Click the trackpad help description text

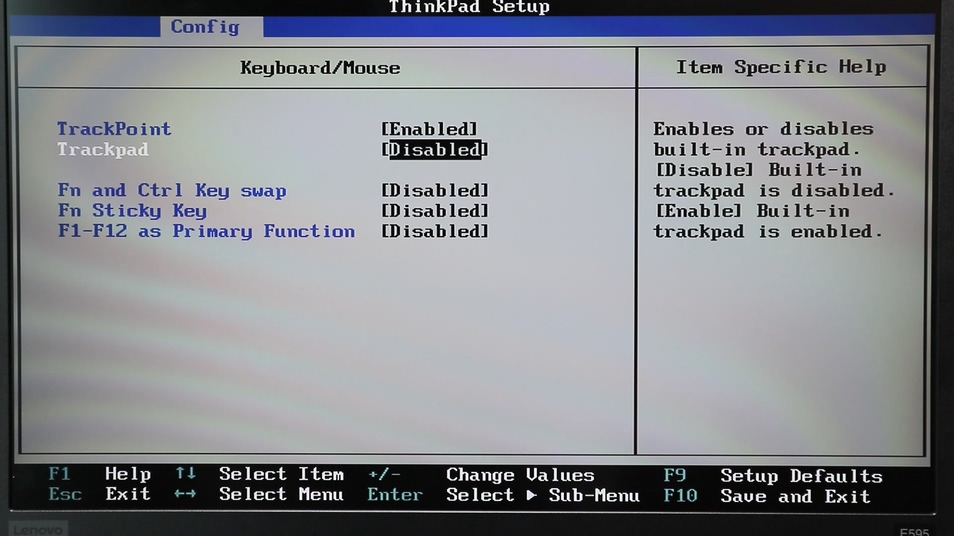[774, 180]
